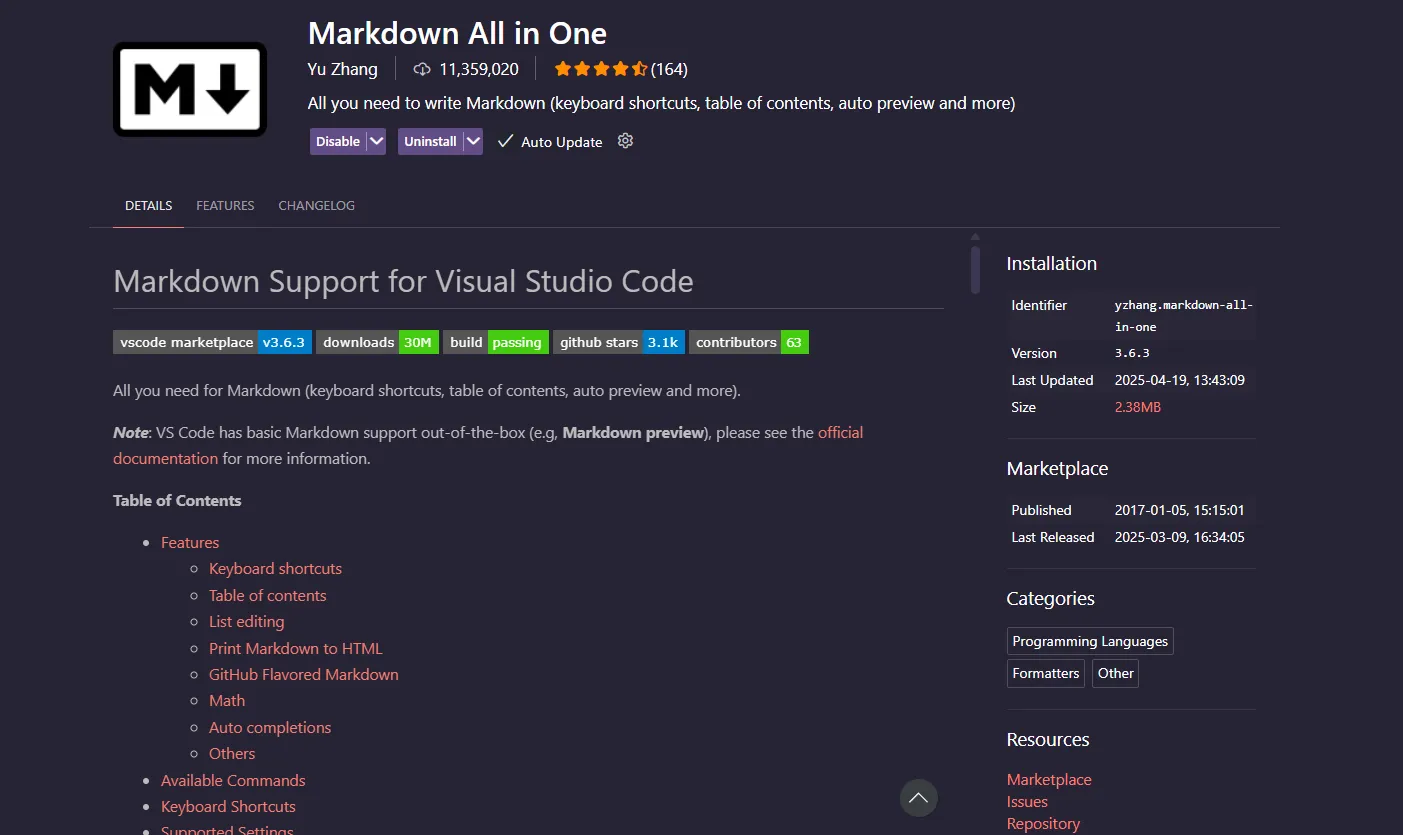Click the Math link in Table of Contents
This screenshot has width=1403, height=835.
tap(227, 700)
